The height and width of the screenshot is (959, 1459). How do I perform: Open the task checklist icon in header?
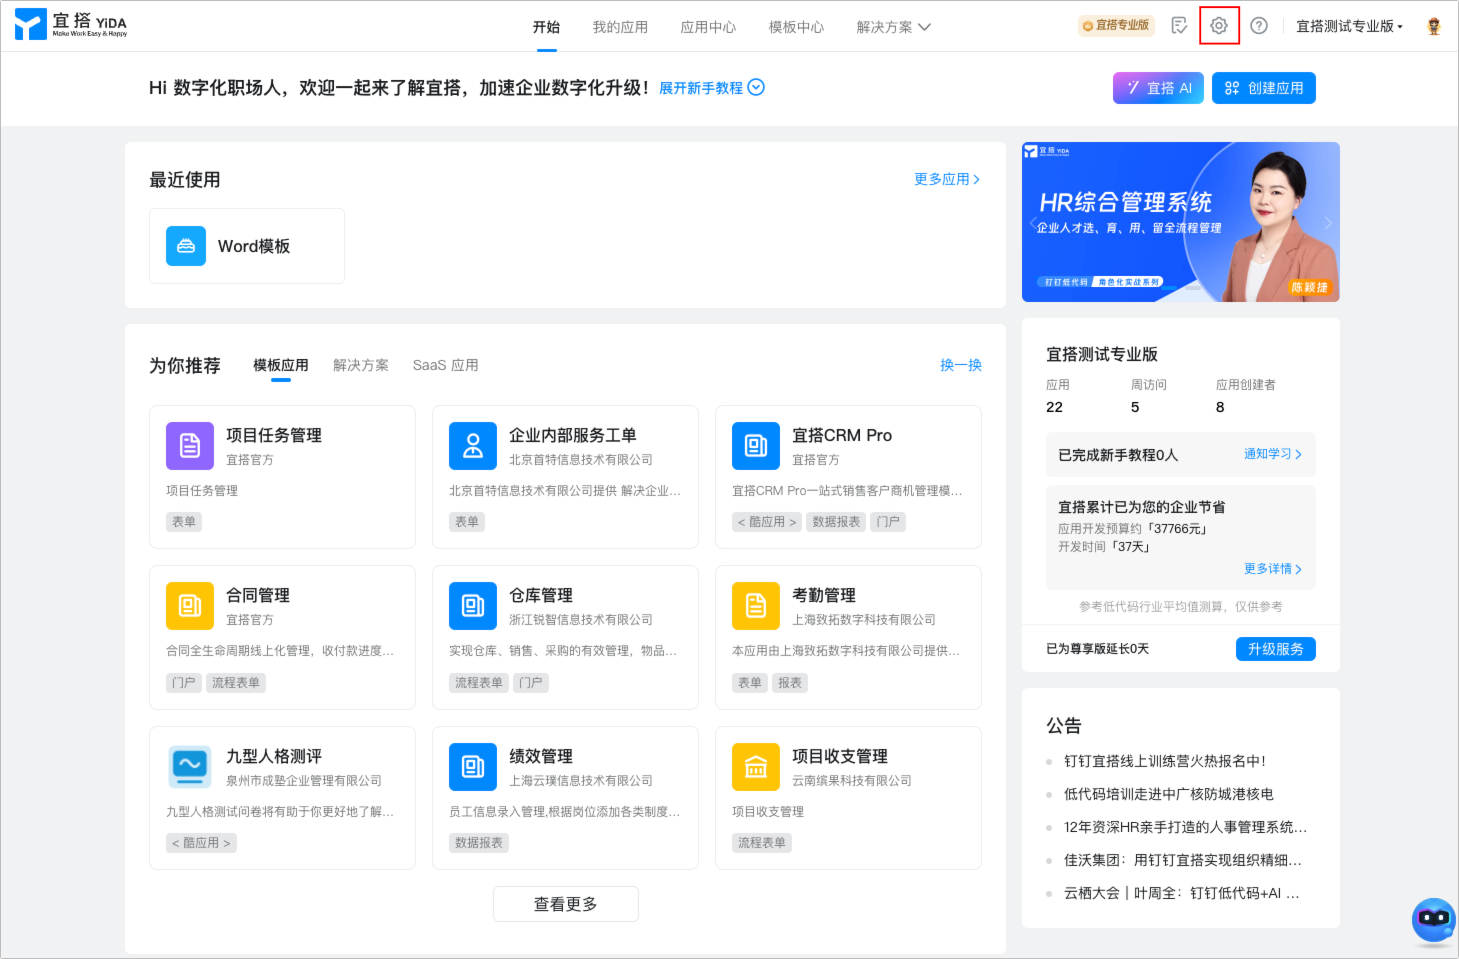click(x=1179, y=26)
